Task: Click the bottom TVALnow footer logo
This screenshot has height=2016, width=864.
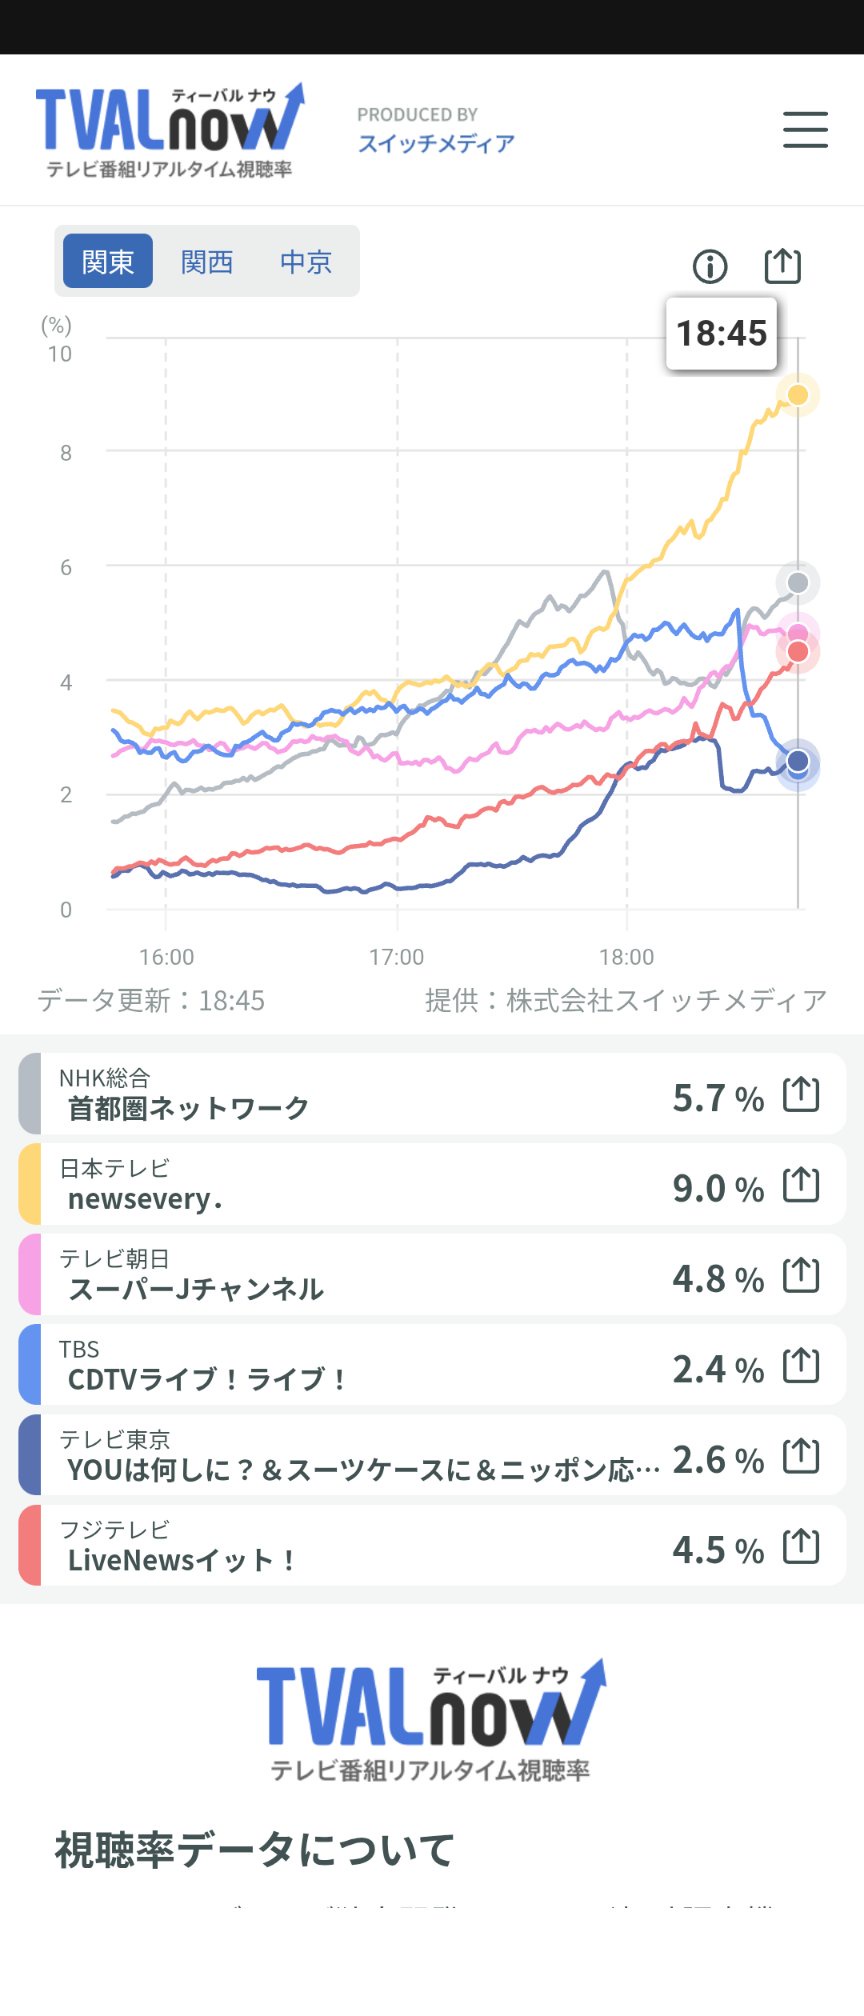Action: (x=431, y=1721)
